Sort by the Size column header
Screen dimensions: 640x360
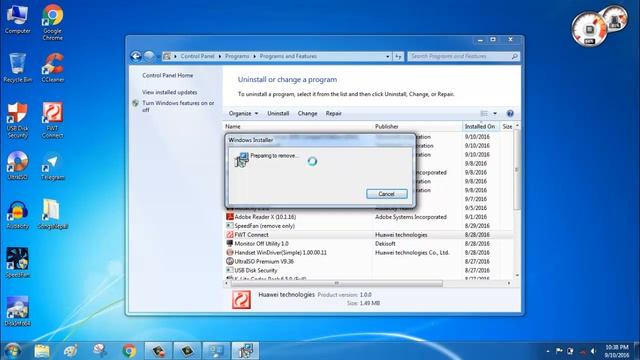pos(507,127)
